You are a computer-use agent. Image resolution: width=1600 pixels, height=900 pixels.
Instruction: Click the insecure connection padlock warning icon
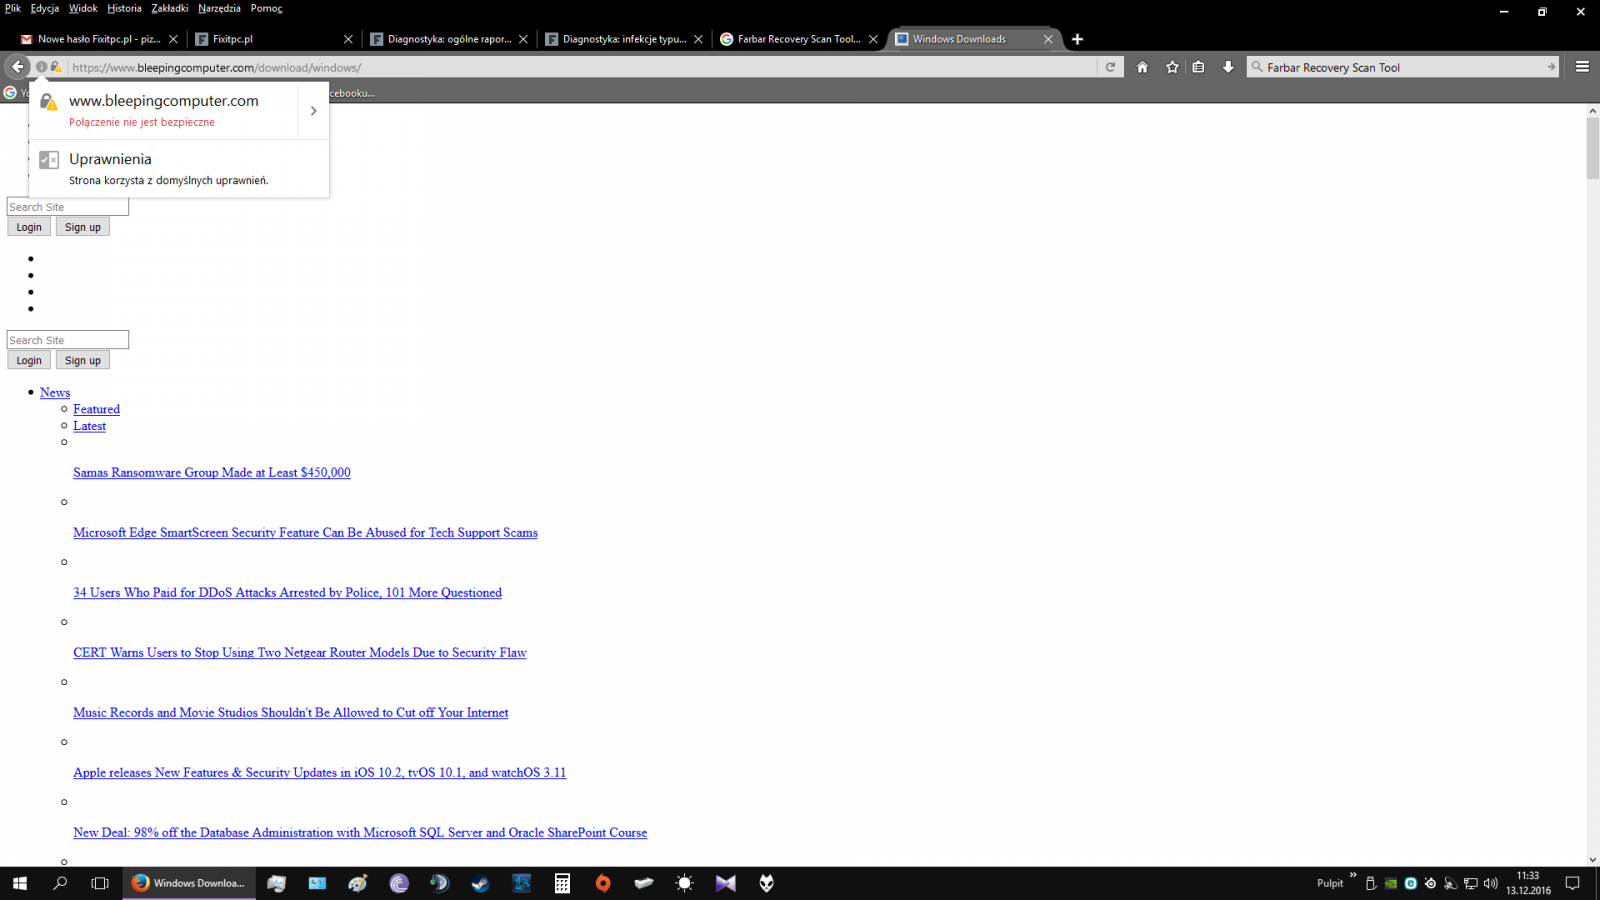[56, 67]
